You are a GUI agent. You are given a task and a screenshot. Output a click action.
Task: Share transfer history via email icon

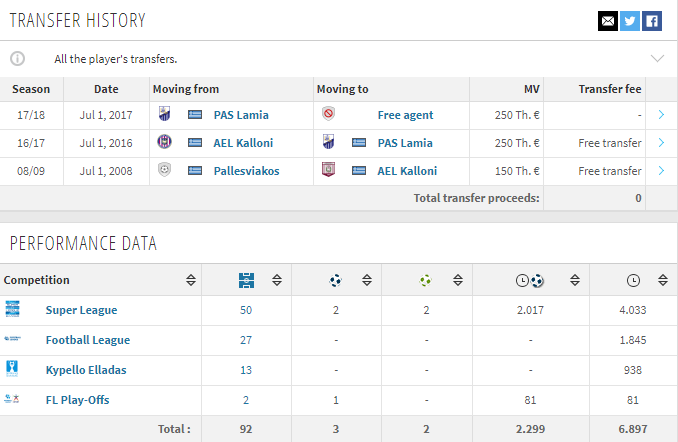[608, 21]
